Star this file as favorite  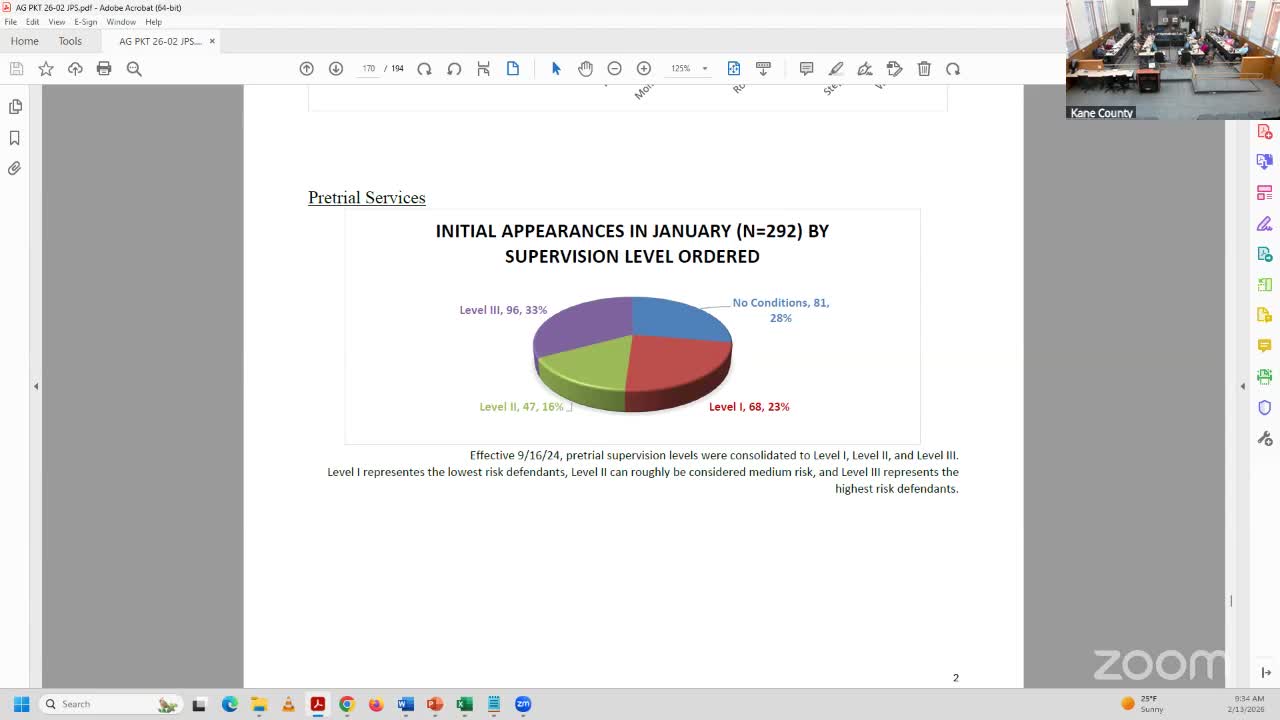pyautogui.click(x=46, y=69)
